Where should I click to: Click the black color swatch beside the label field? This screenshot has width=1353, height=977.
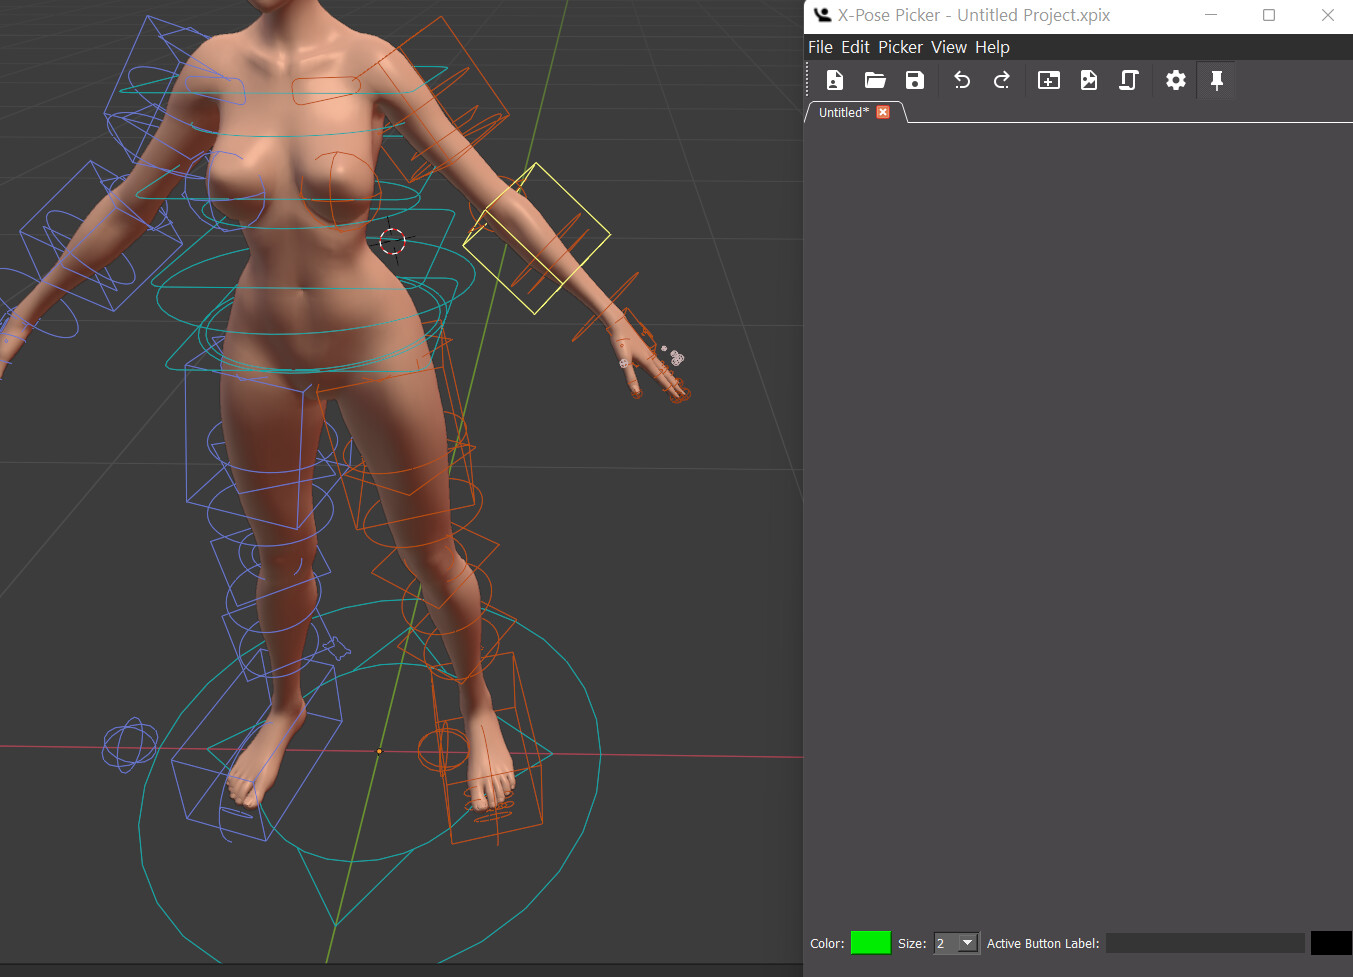[1331, 943]
